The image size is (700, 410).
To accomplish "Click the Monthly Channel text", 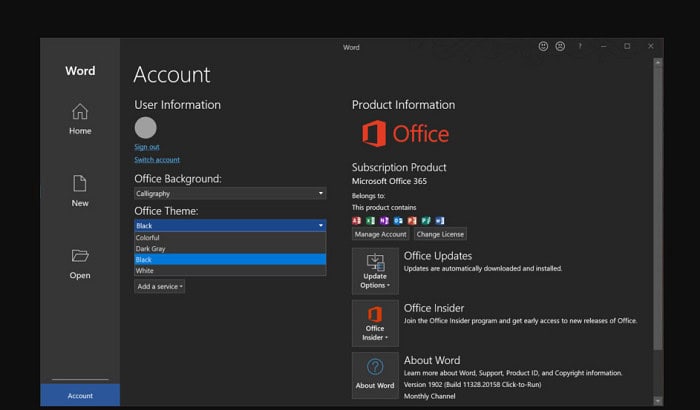I will [429, 396].
